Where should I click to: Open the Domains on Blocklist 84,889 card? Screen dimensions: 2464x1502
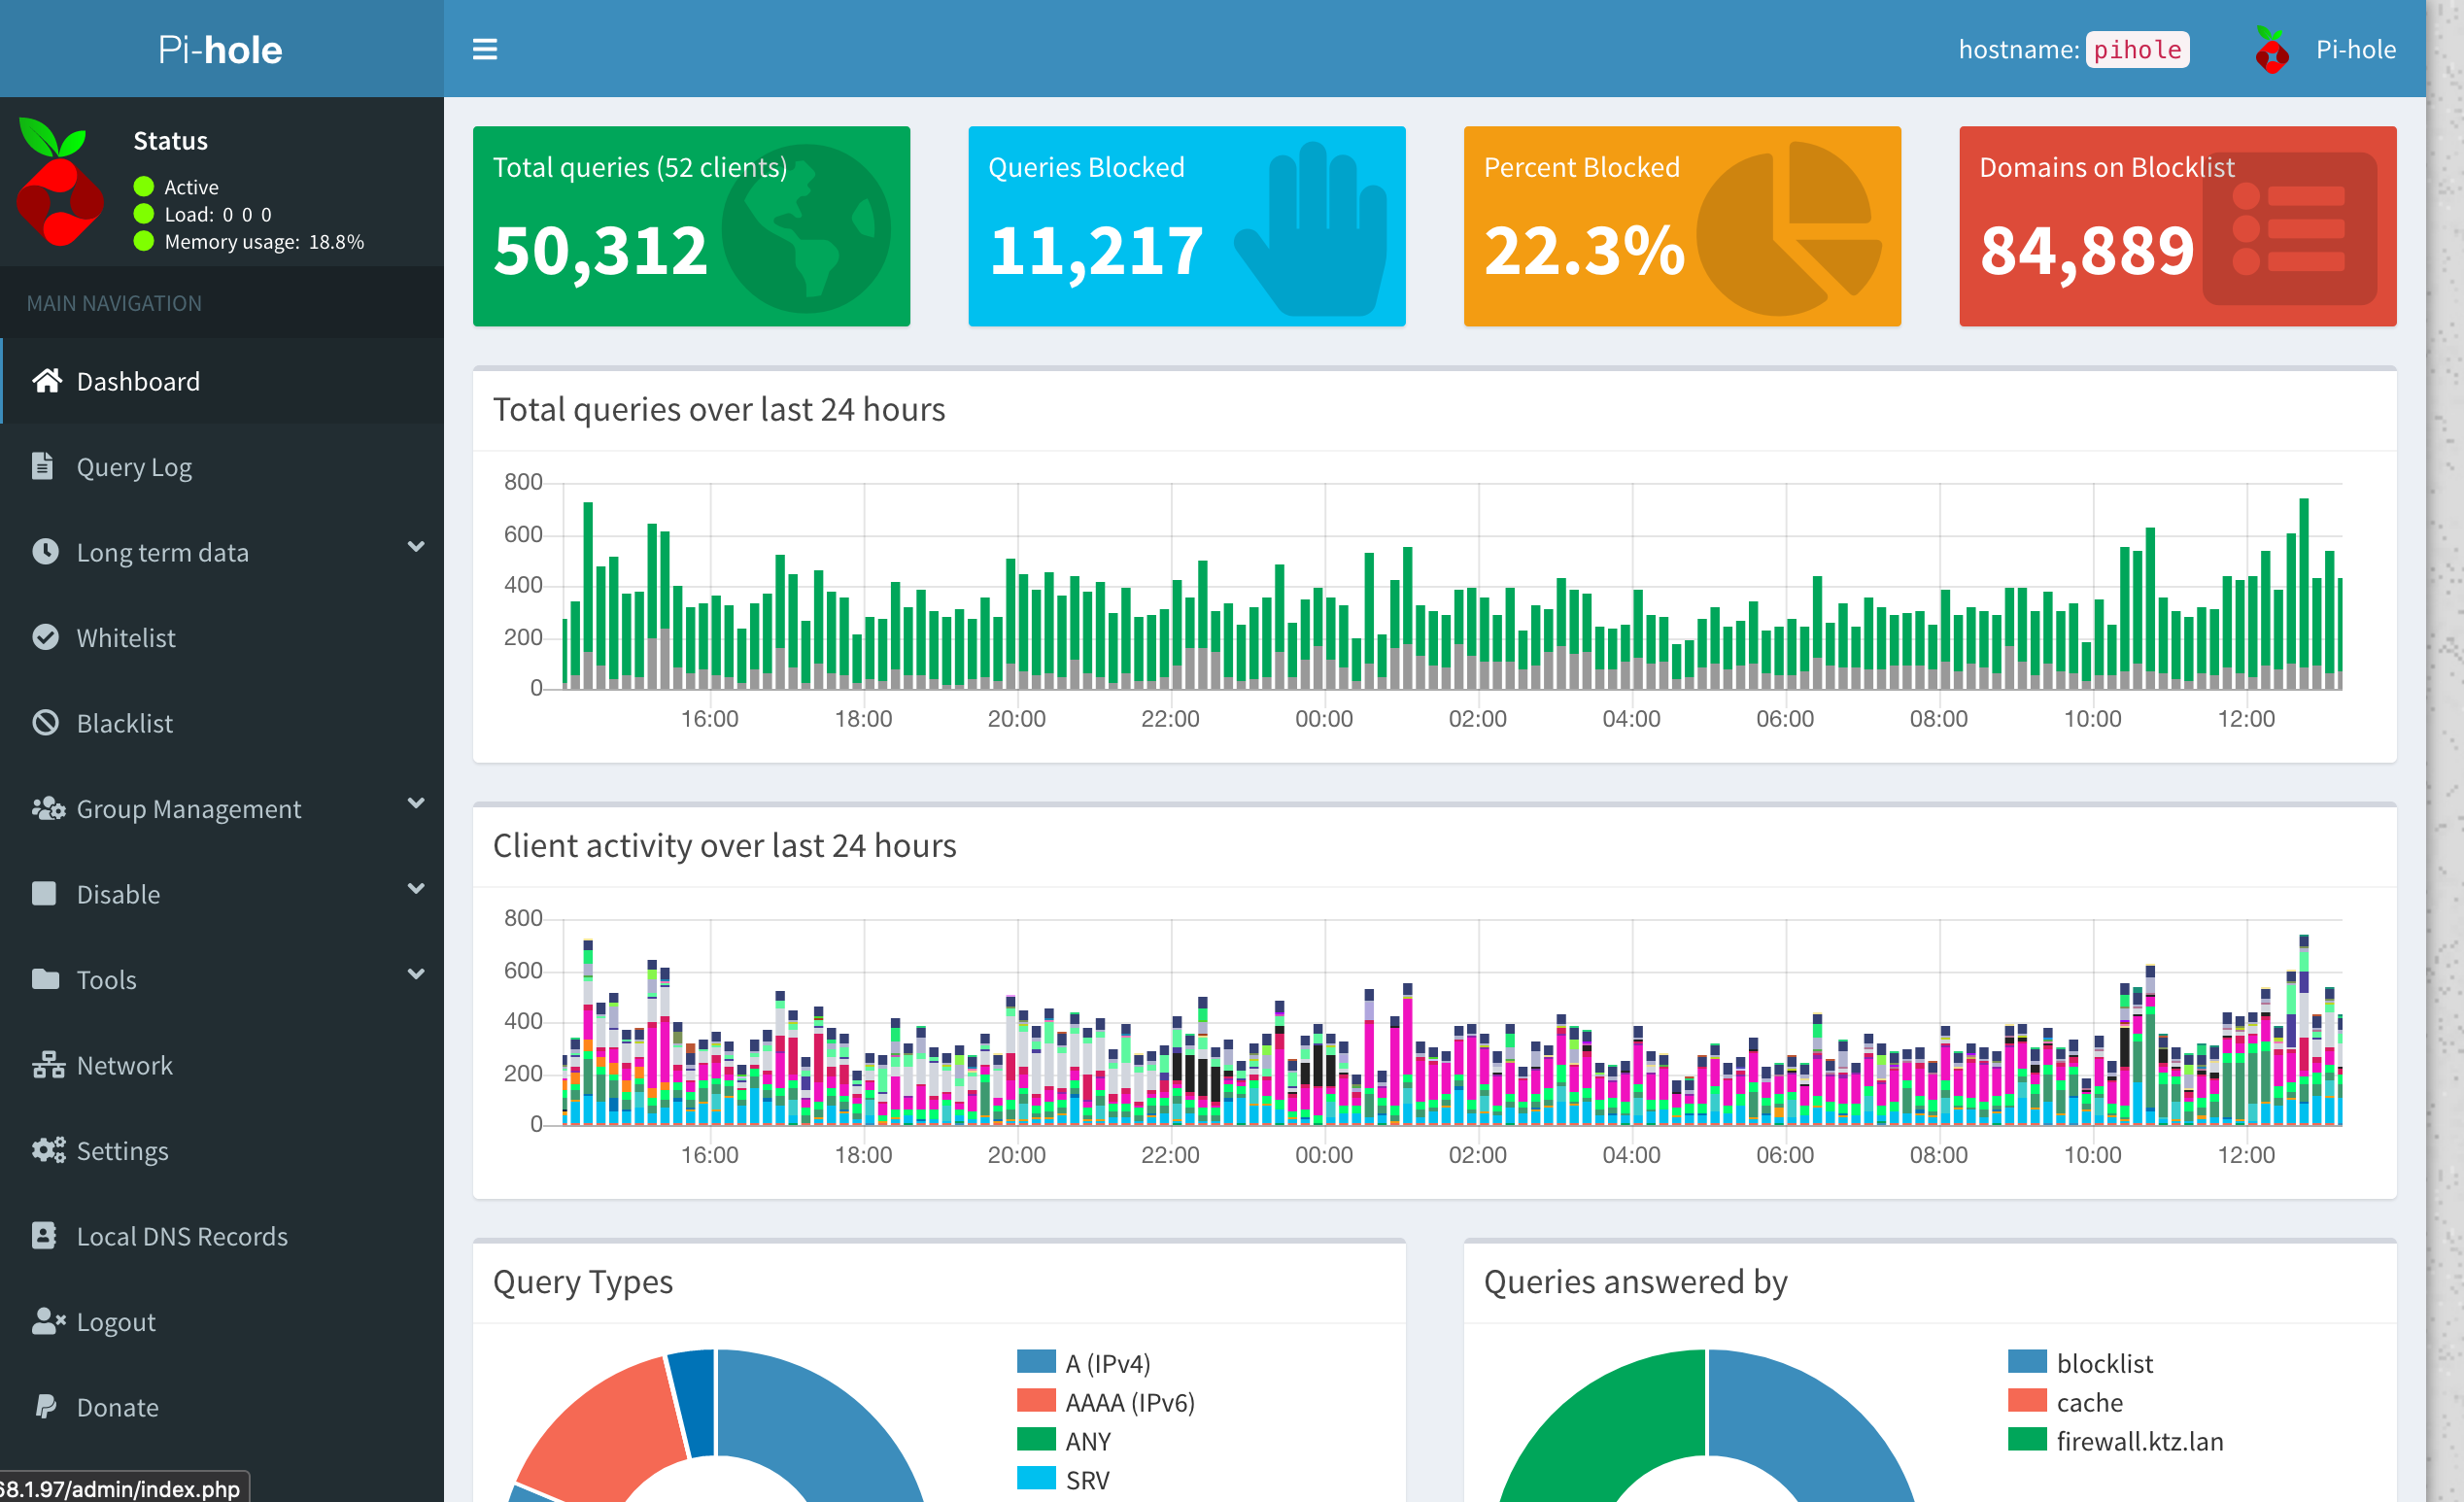coord(2177,226)
